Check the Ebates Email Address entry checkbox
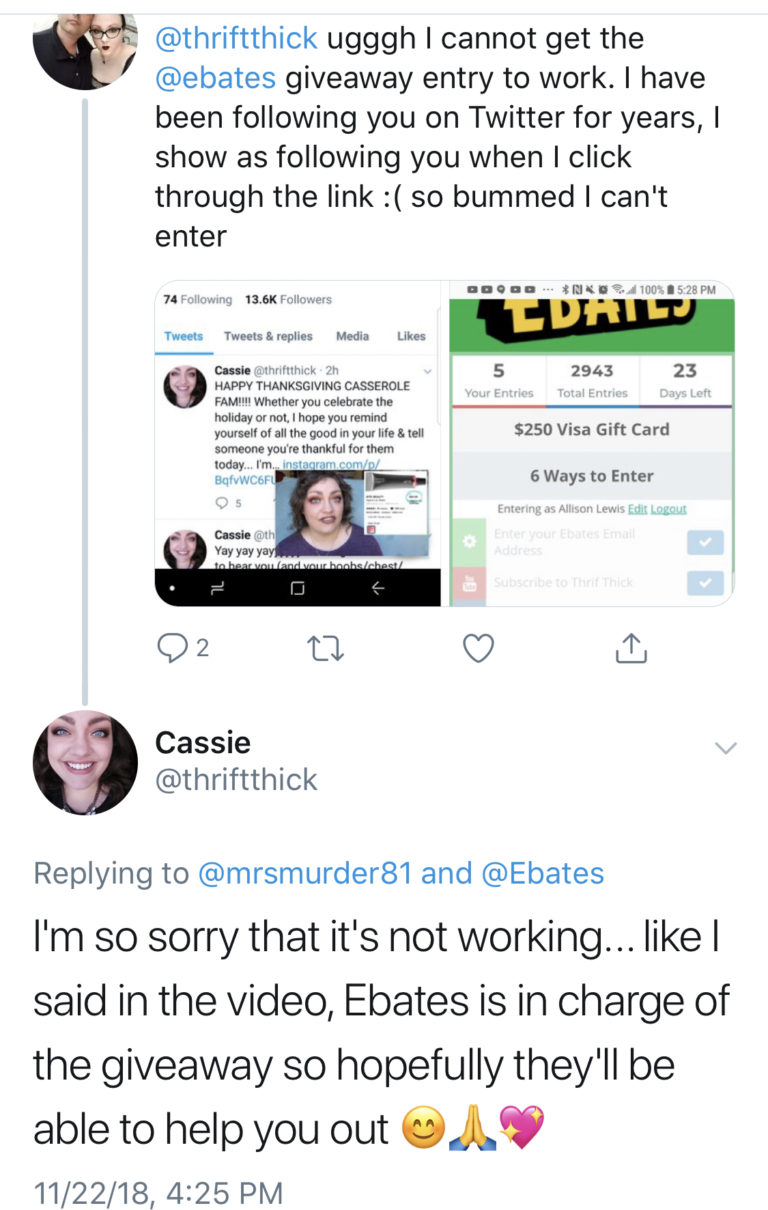Screen dimensions: 768x1210 pos(706,542)
